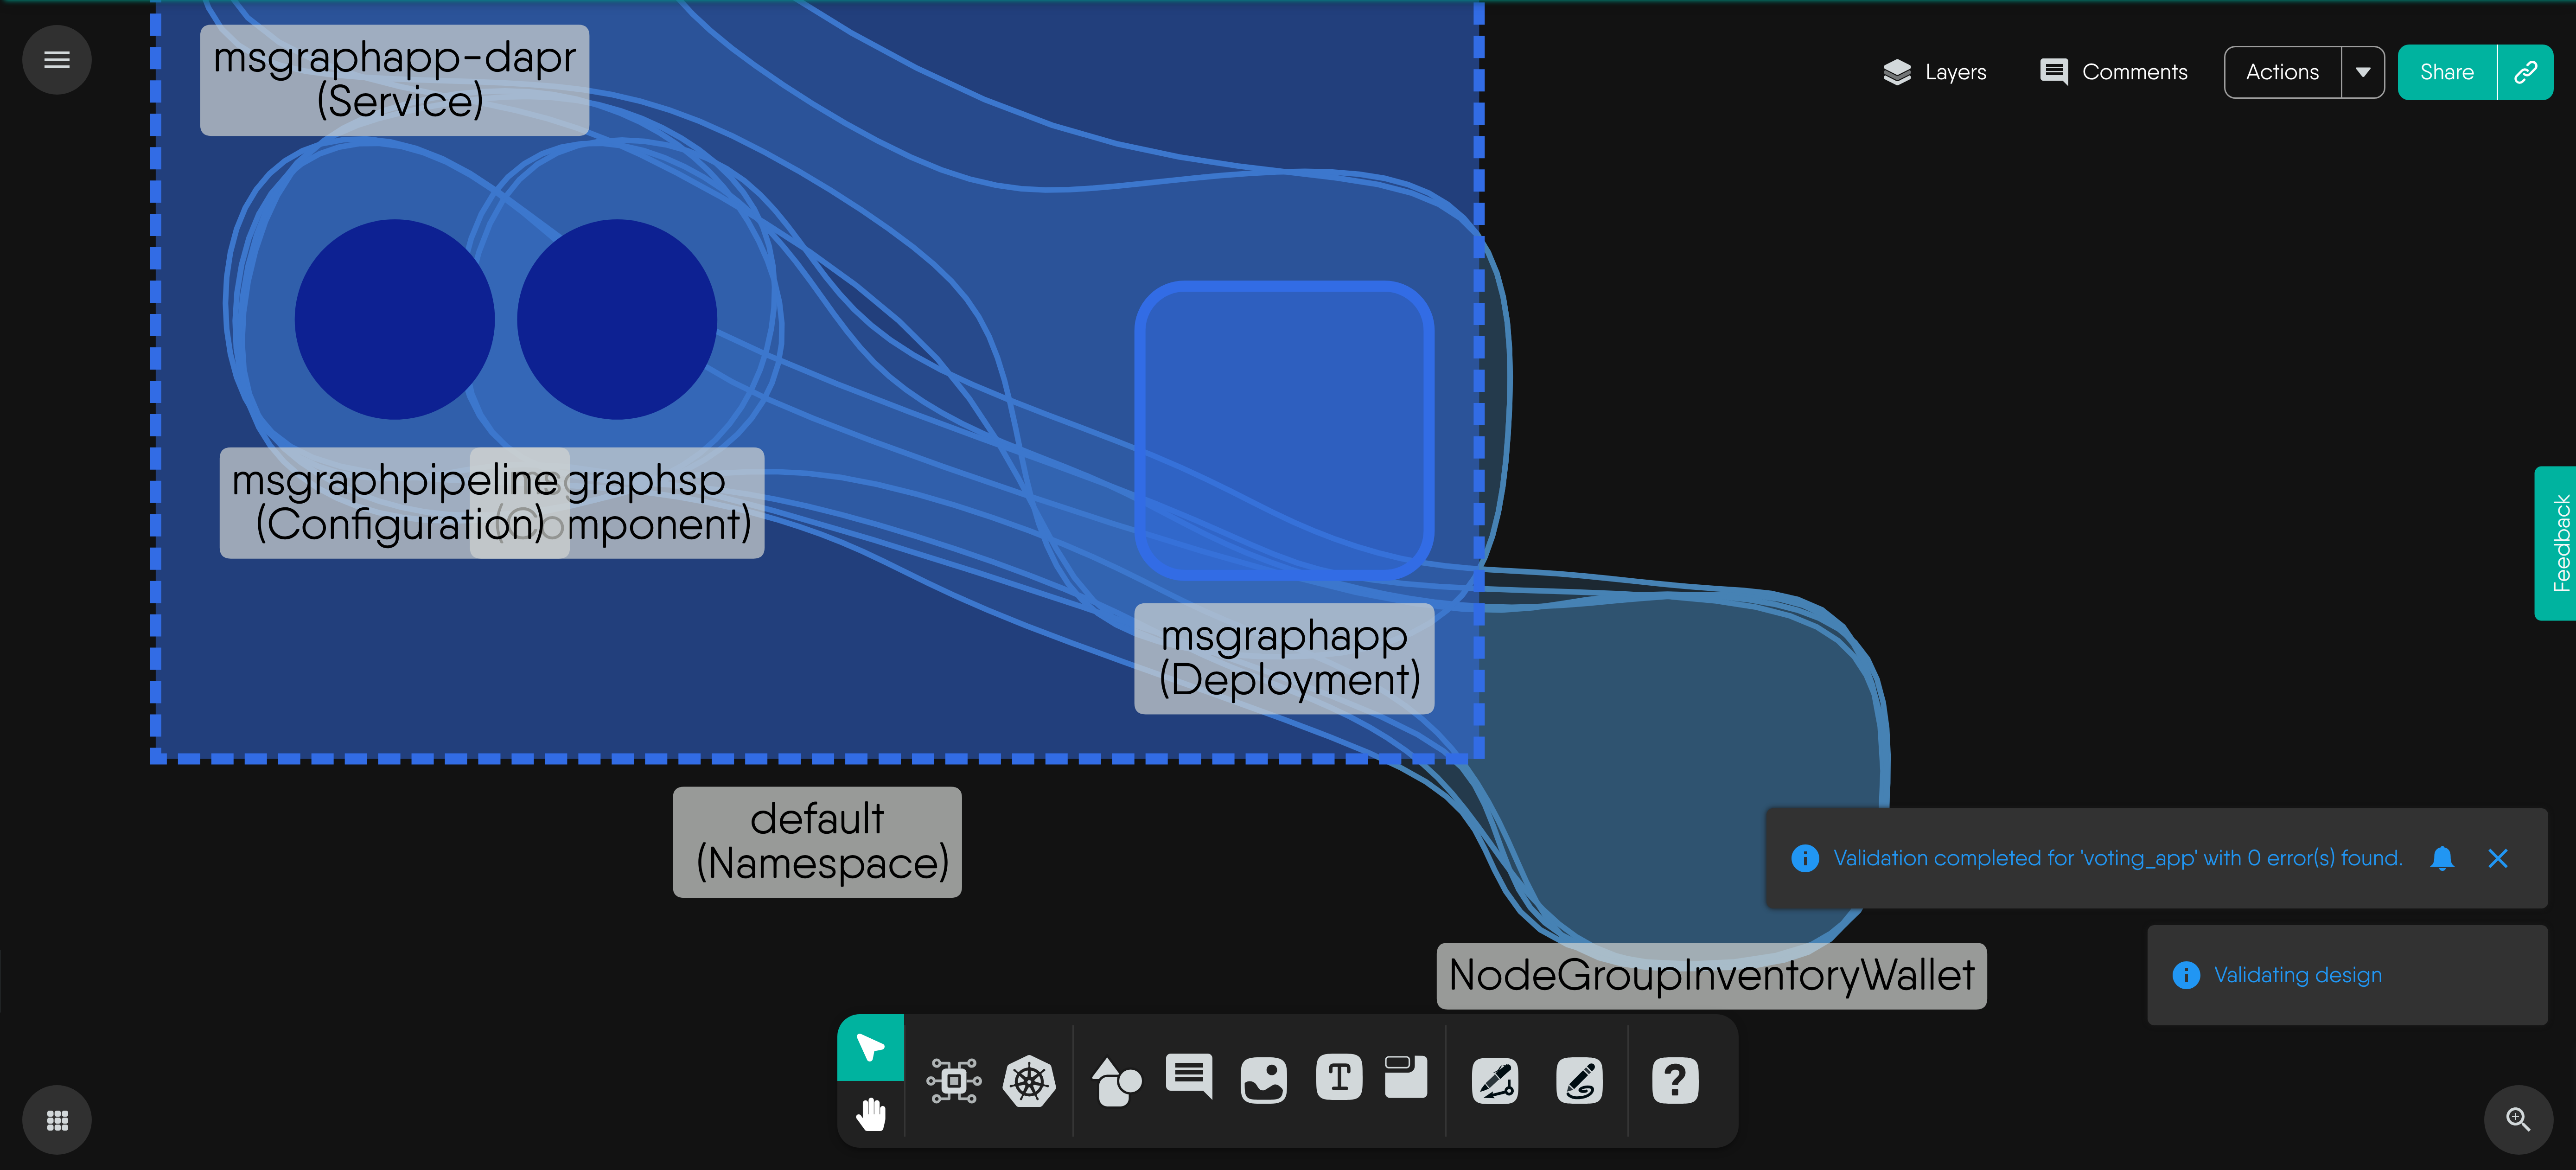Image resolution: width=2576 pixels, height=1170 pixels.
Task: Select the image insert tool
Action: 1263,1081
